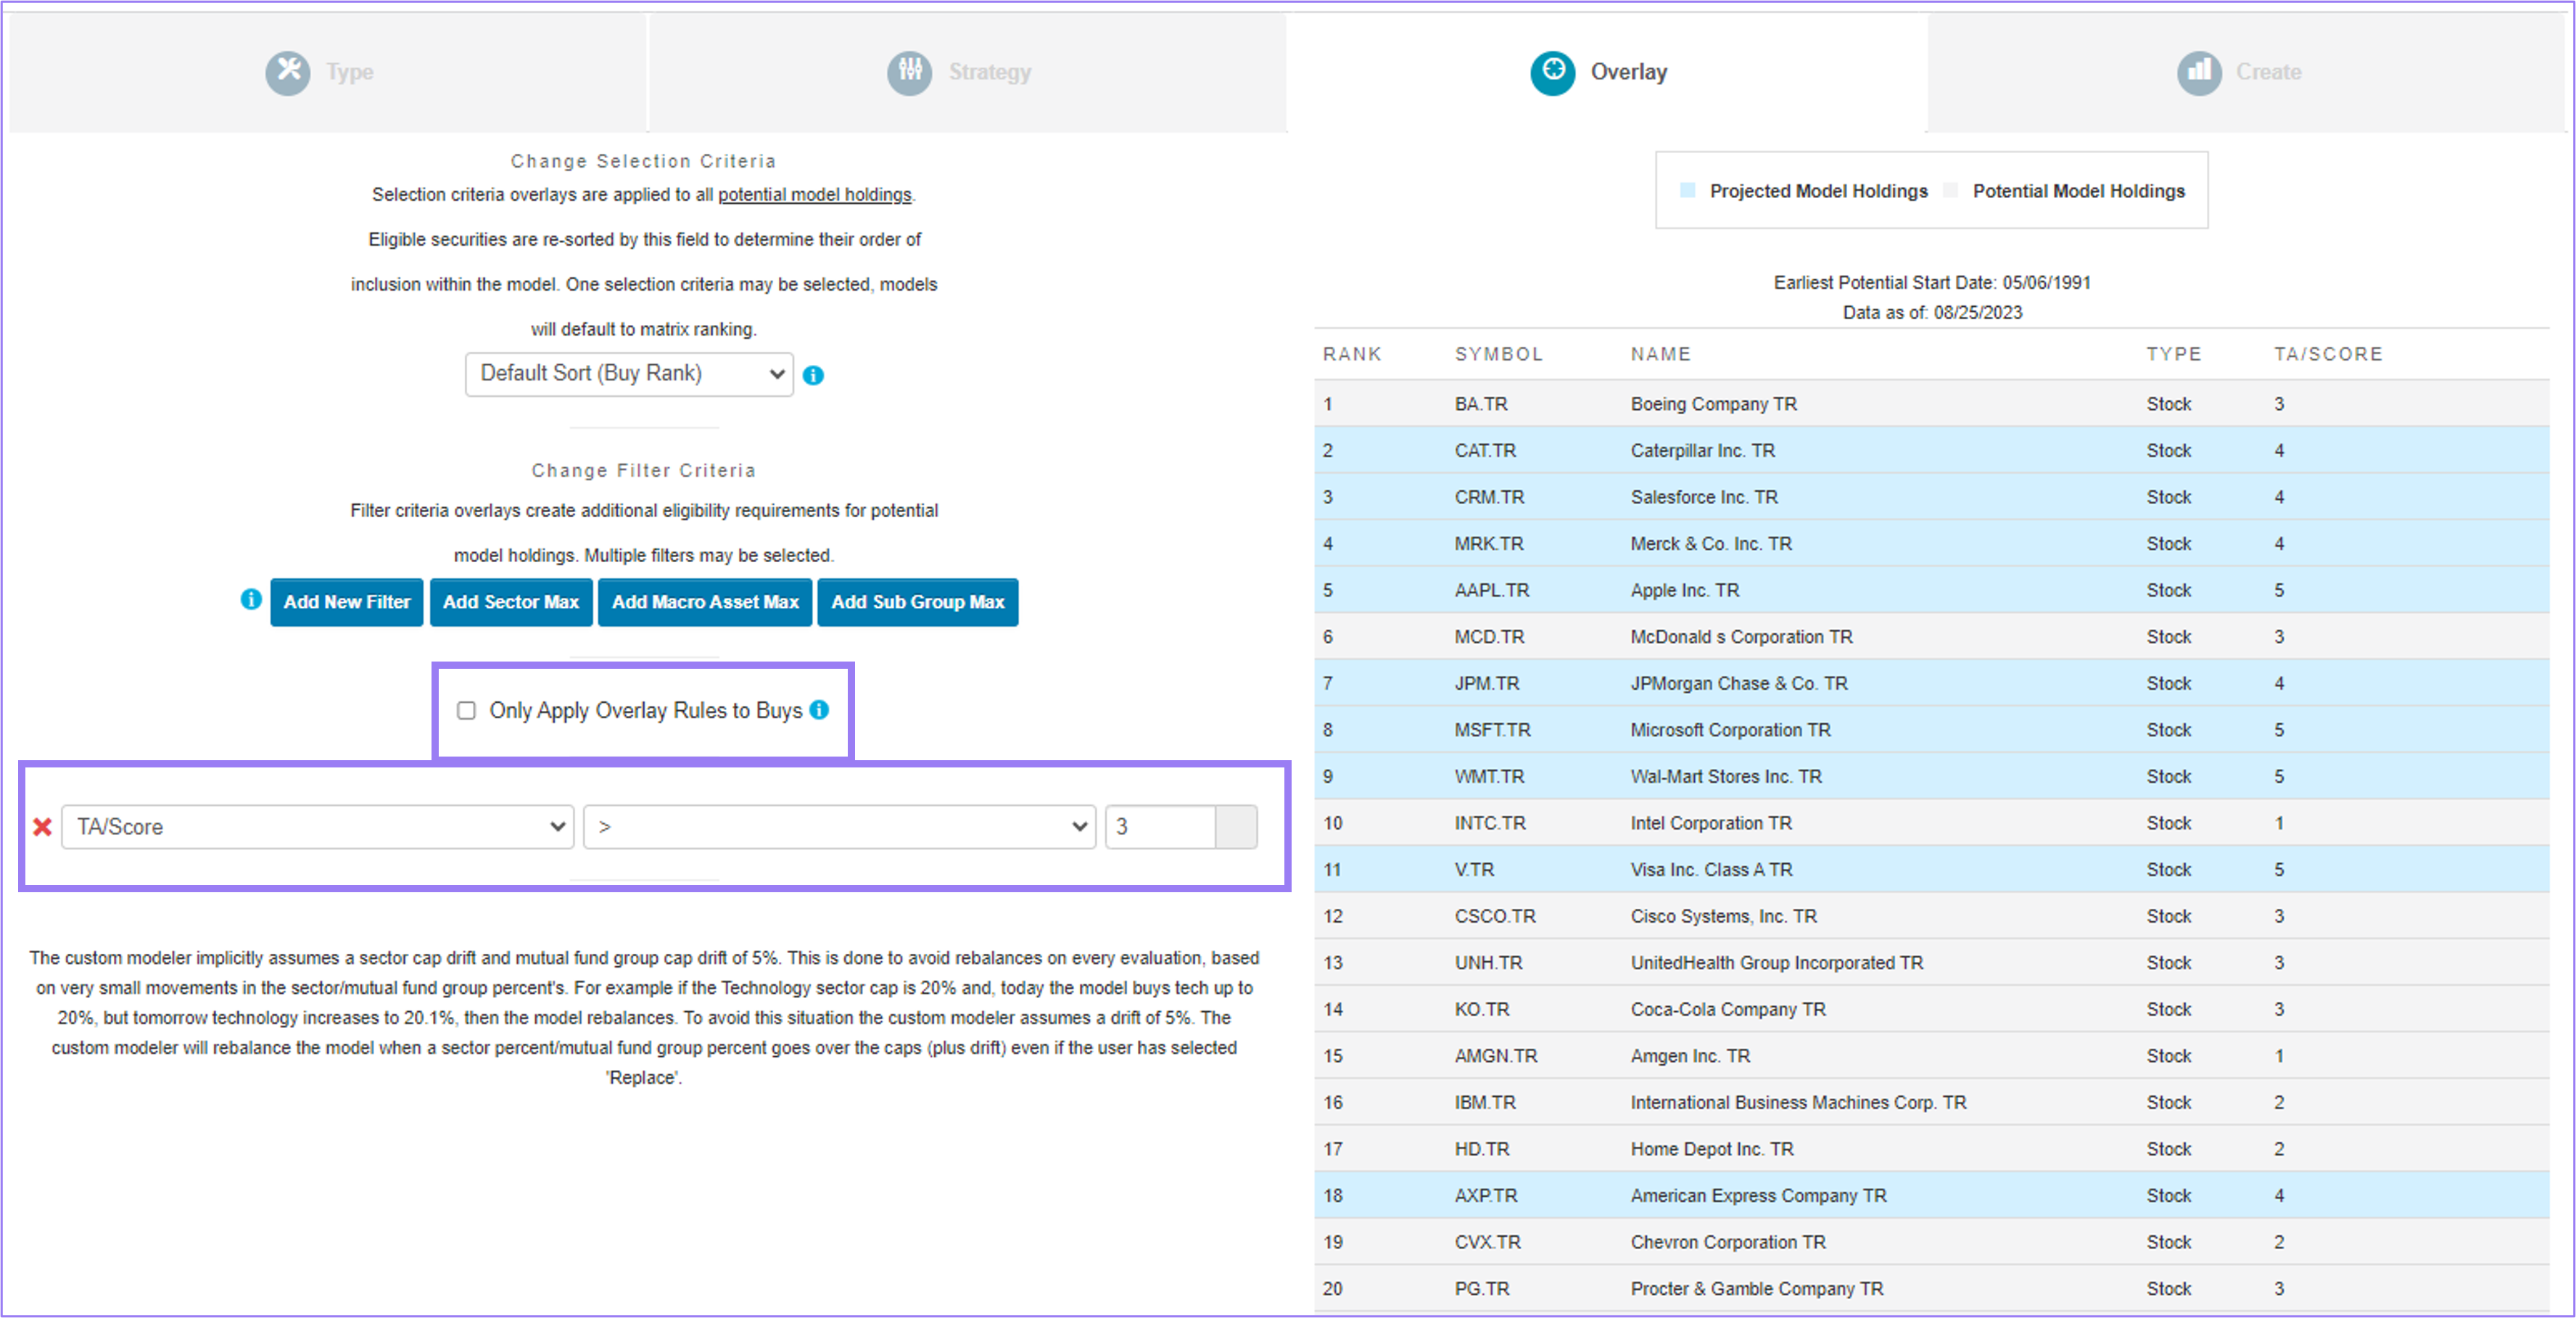Select the Overlay tab
The height and width of the screenshot is (1318, 2576).
coord(1607,72)
